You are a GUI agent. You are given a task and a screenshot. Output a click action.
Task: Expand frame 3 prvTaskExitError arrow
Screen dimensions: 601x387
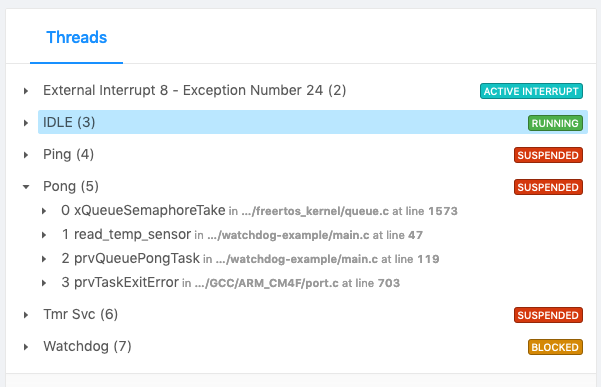(x=44, y=283)
